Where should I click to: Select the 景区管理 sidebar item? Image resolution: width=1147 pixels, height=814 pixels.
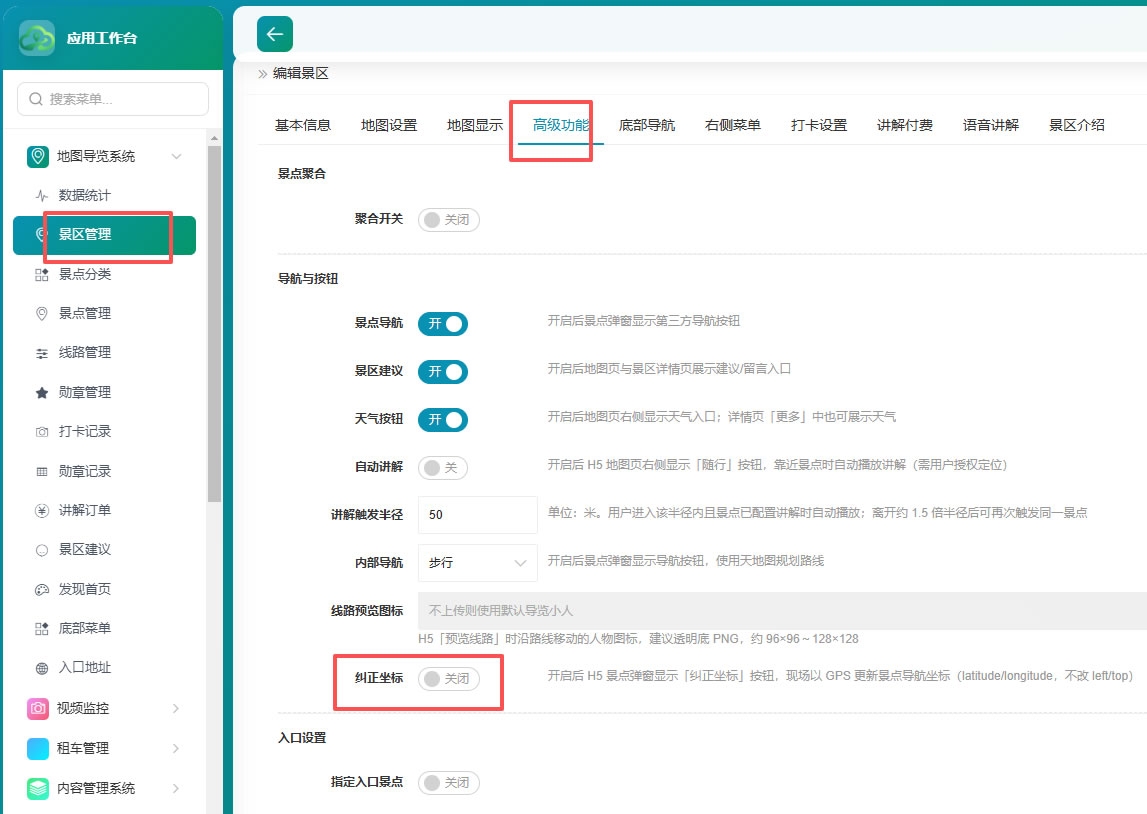105,235
